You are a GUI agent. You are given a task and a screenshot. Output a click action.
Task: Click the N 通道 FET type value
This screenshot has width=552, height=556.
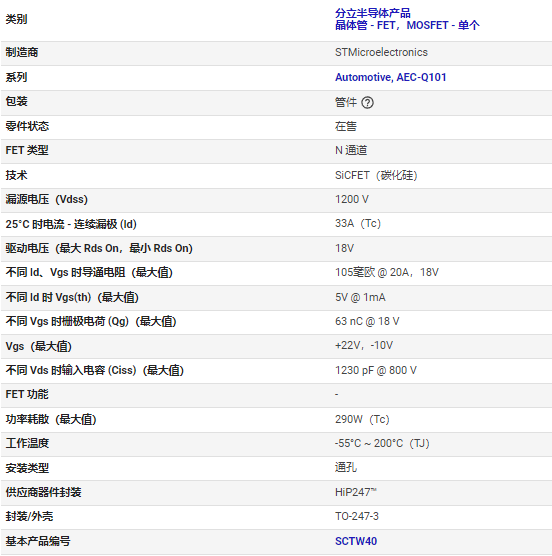tap(351, 150)
